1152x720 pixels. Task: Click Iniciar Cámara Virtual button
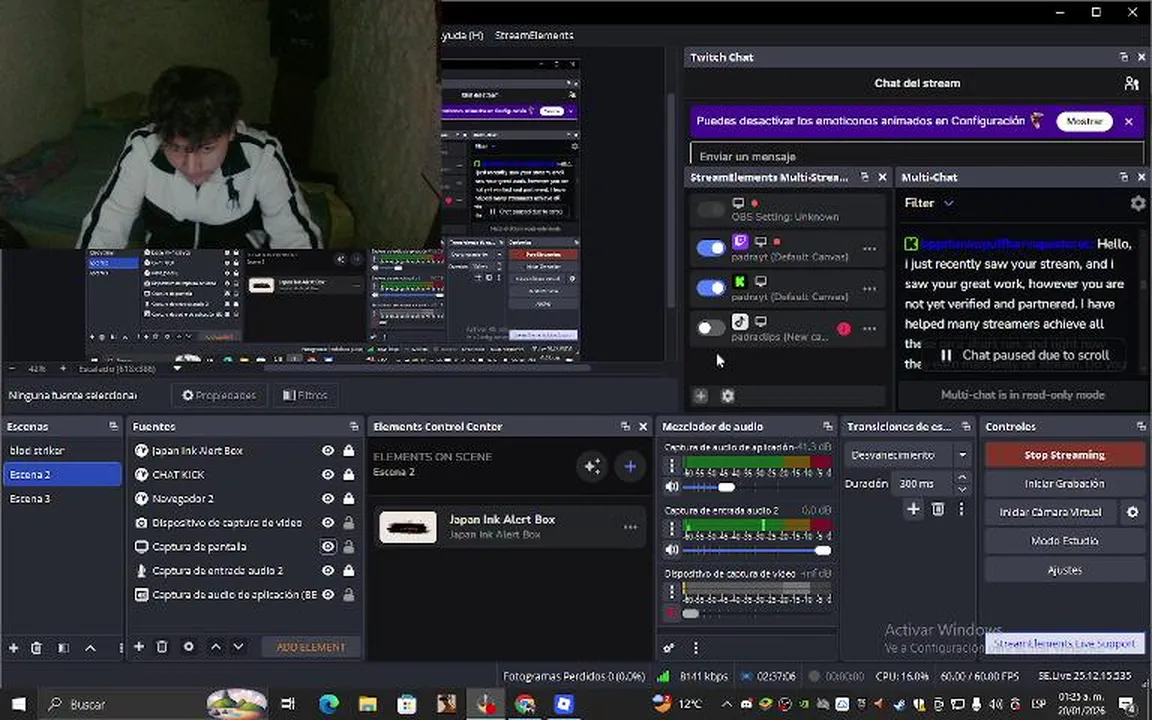tap(1051, 512)
